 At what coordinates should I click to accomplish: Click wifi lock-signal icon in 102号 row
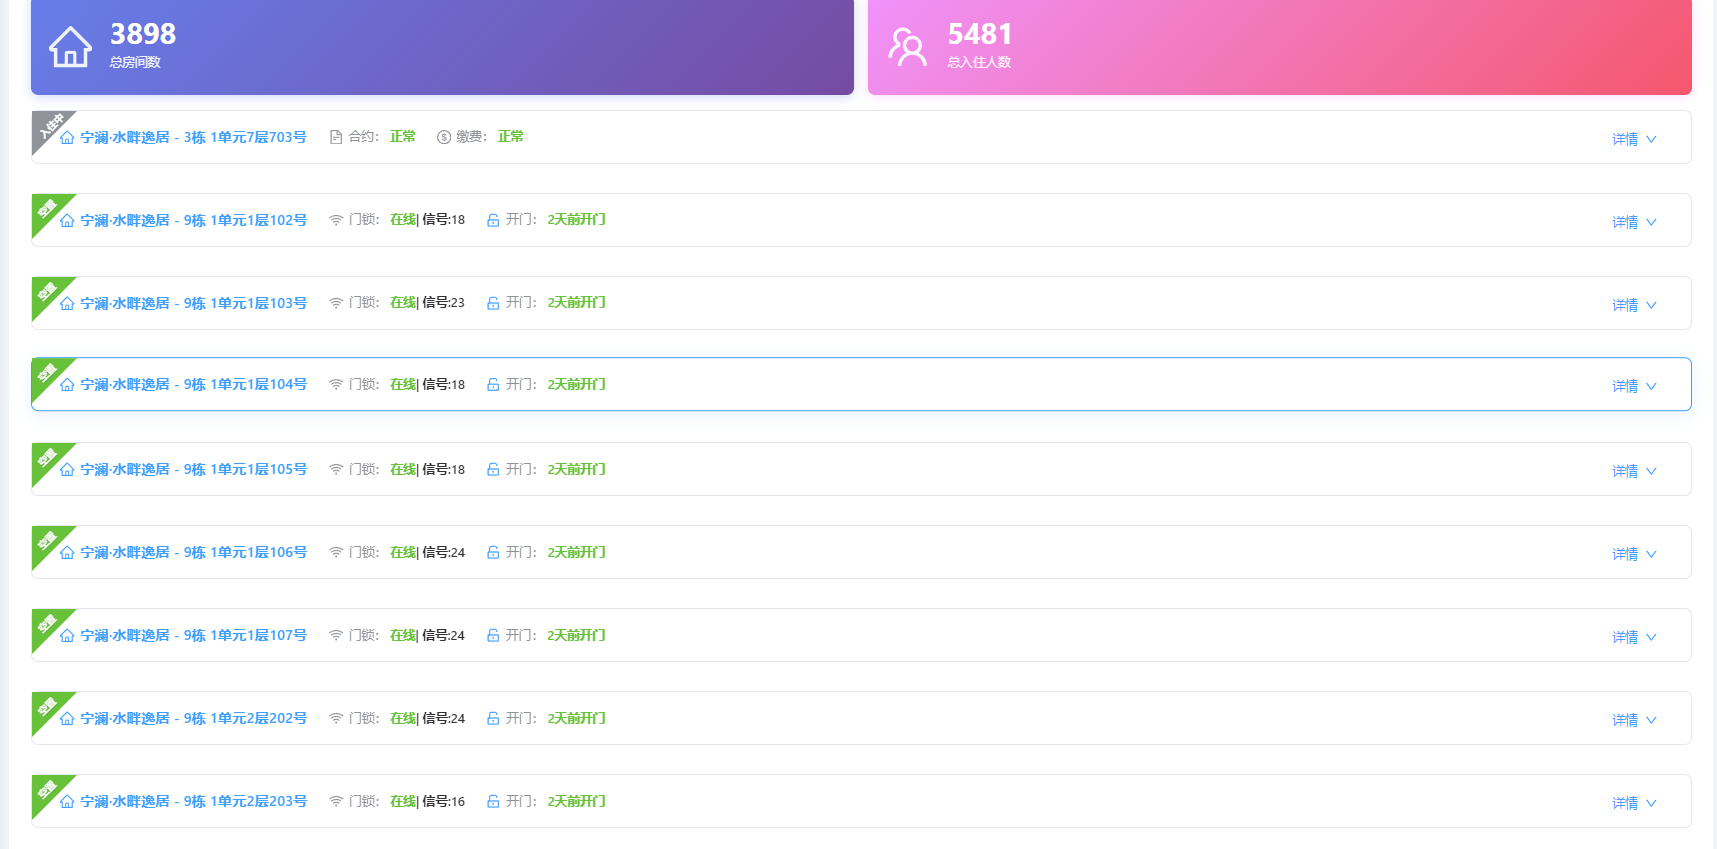pos(336,220)
